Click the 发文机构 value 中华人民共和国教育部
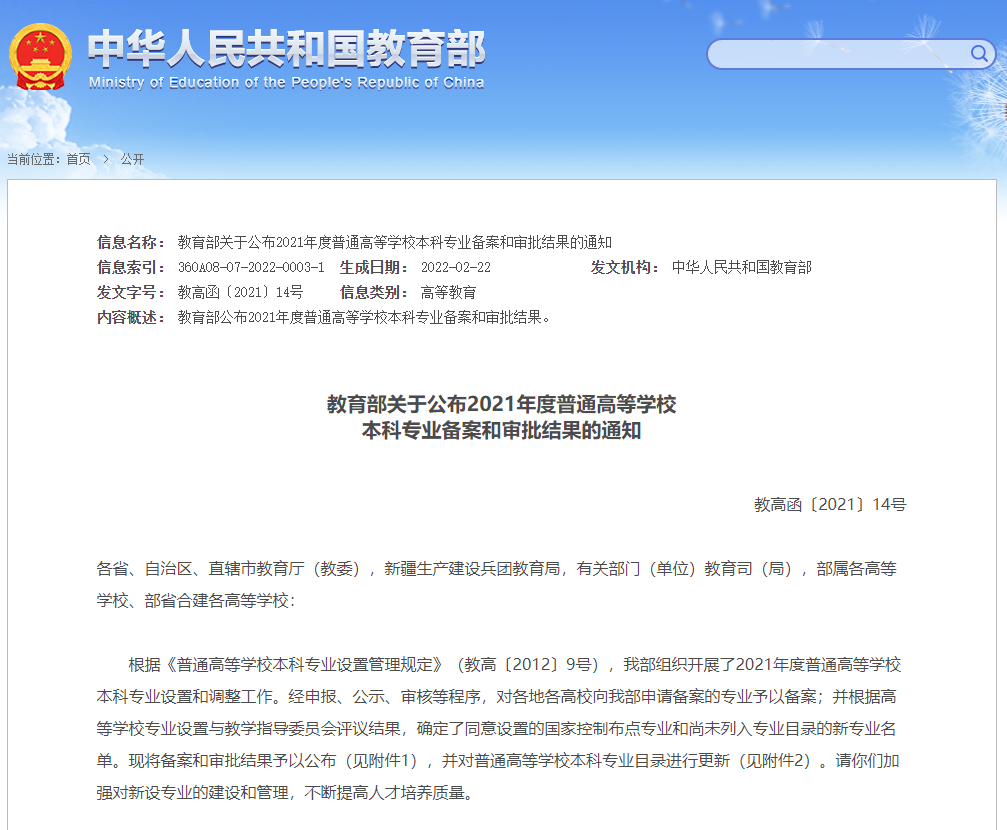This screenshot has height=830, width=1007. (x=744, y=267)
